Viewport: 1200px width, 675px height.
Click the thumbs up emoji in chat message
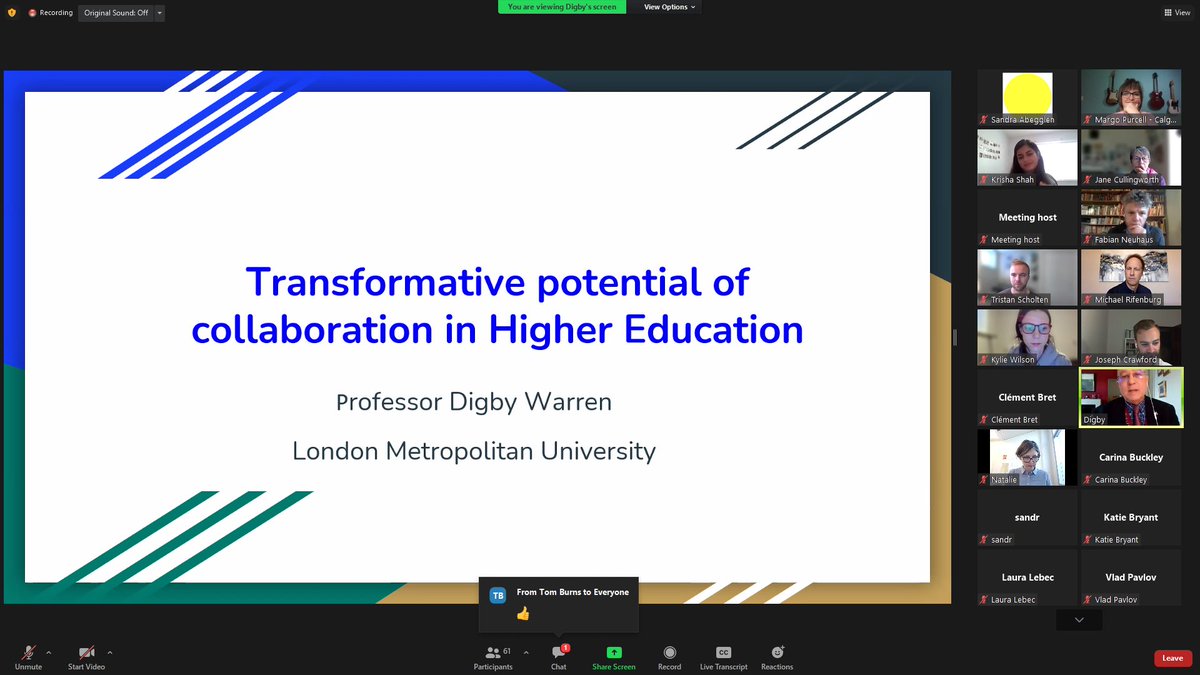point(523,613)
